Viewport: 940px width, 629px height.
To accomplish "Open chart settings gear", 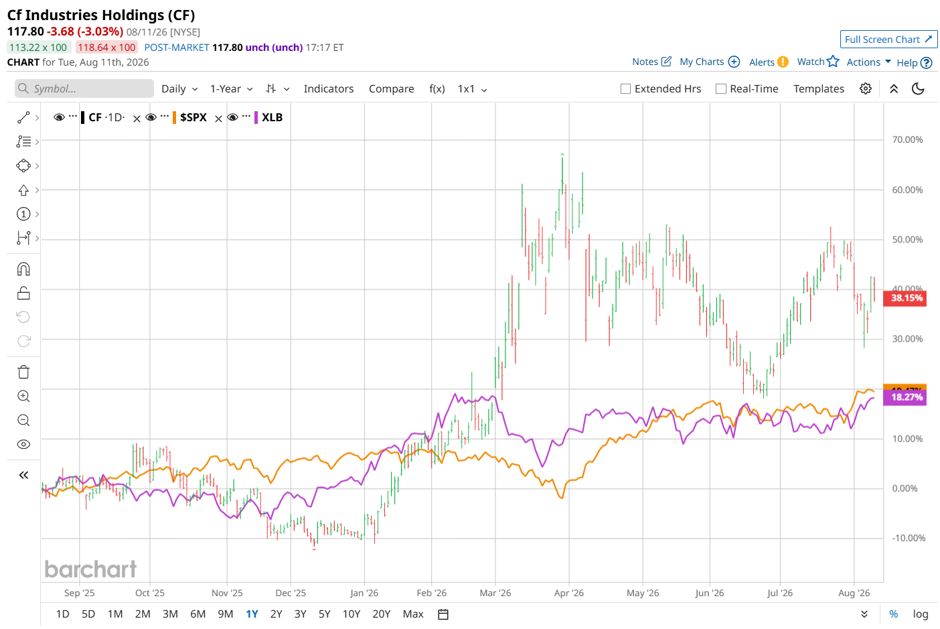I will [x=865, y=89].
